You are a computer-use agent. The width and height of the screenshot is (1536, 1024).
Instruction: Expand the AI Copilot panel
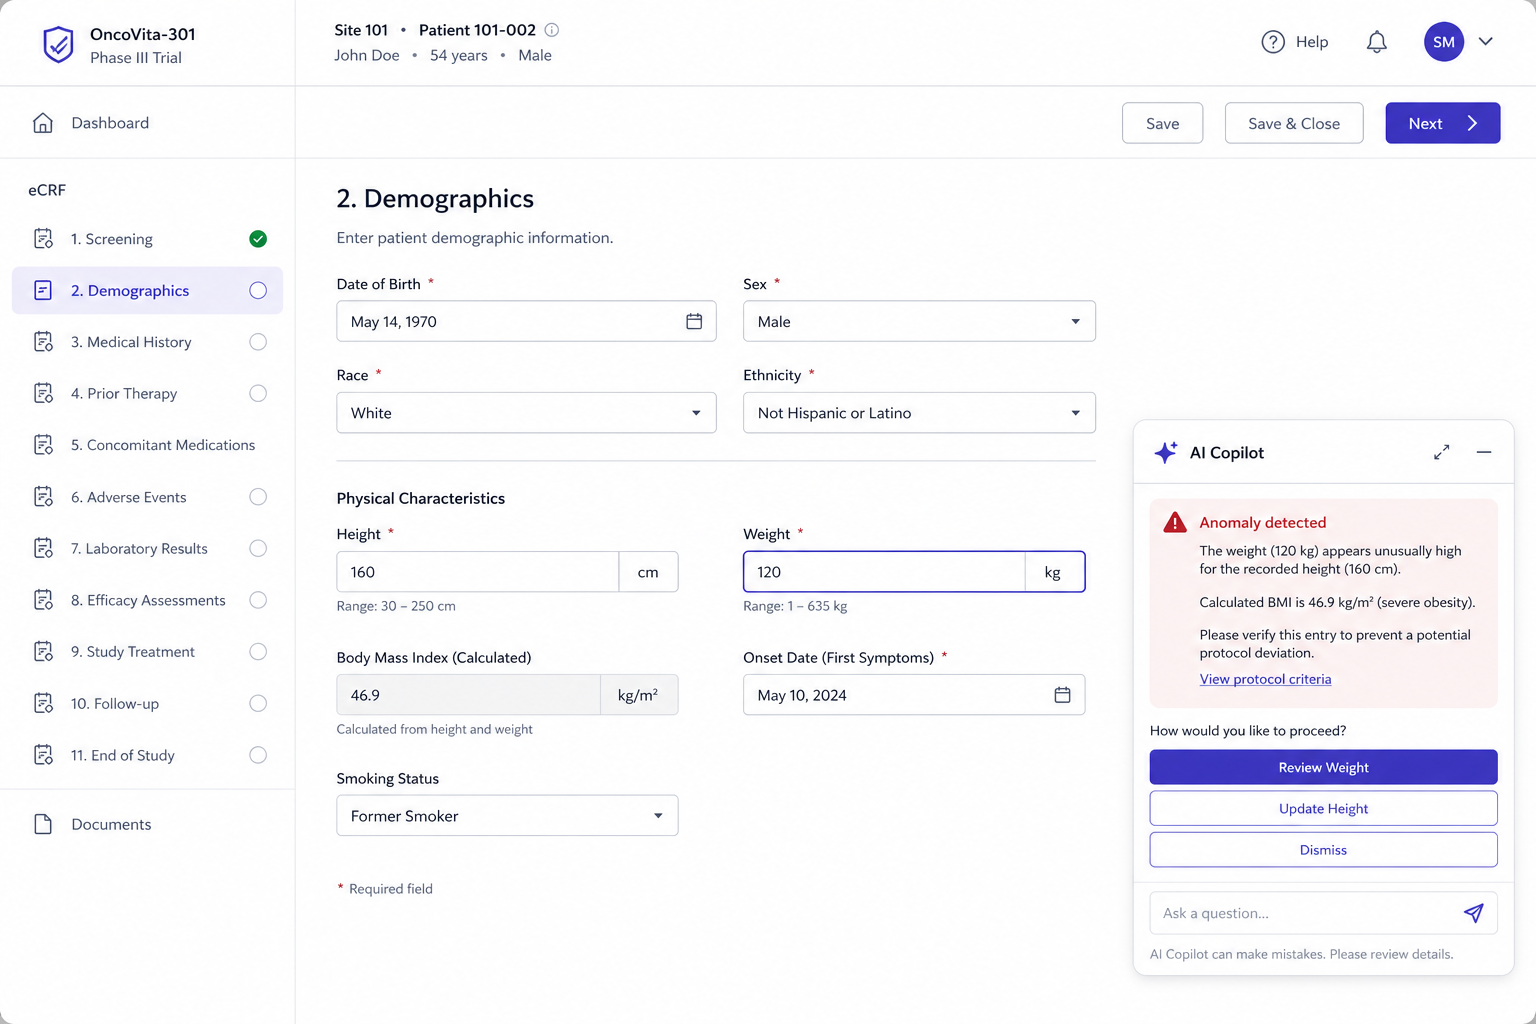point(1441,453)
